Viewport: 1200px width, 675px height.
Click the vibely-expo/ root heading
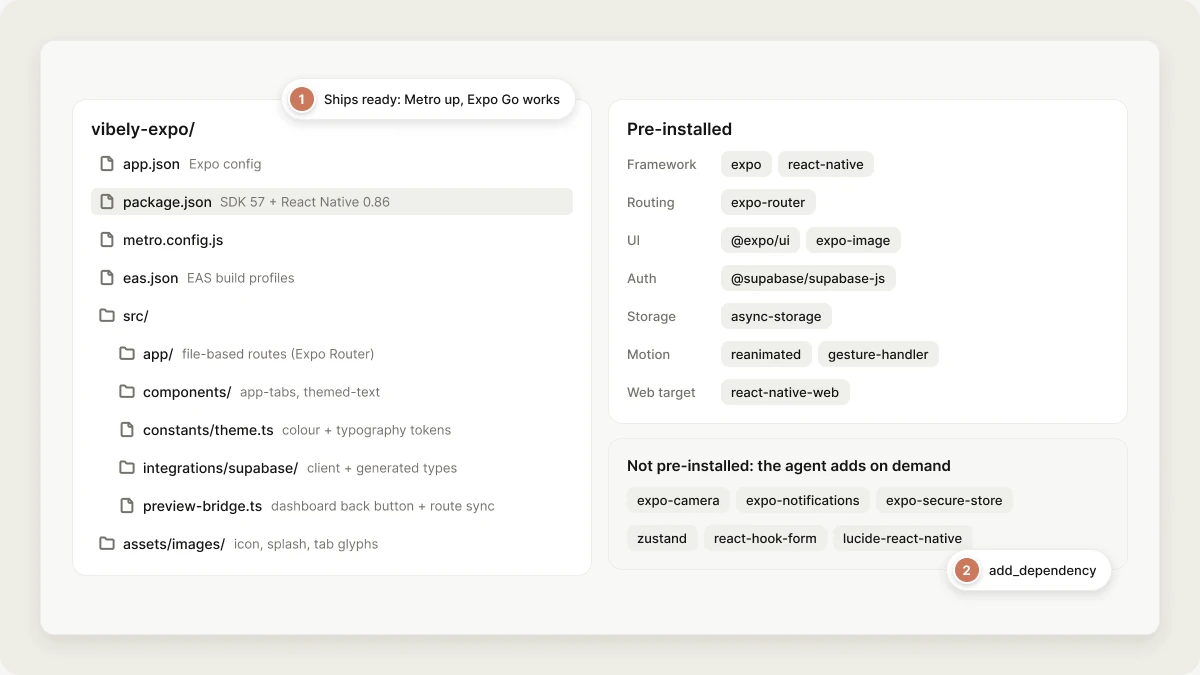[x=143, y=129]
